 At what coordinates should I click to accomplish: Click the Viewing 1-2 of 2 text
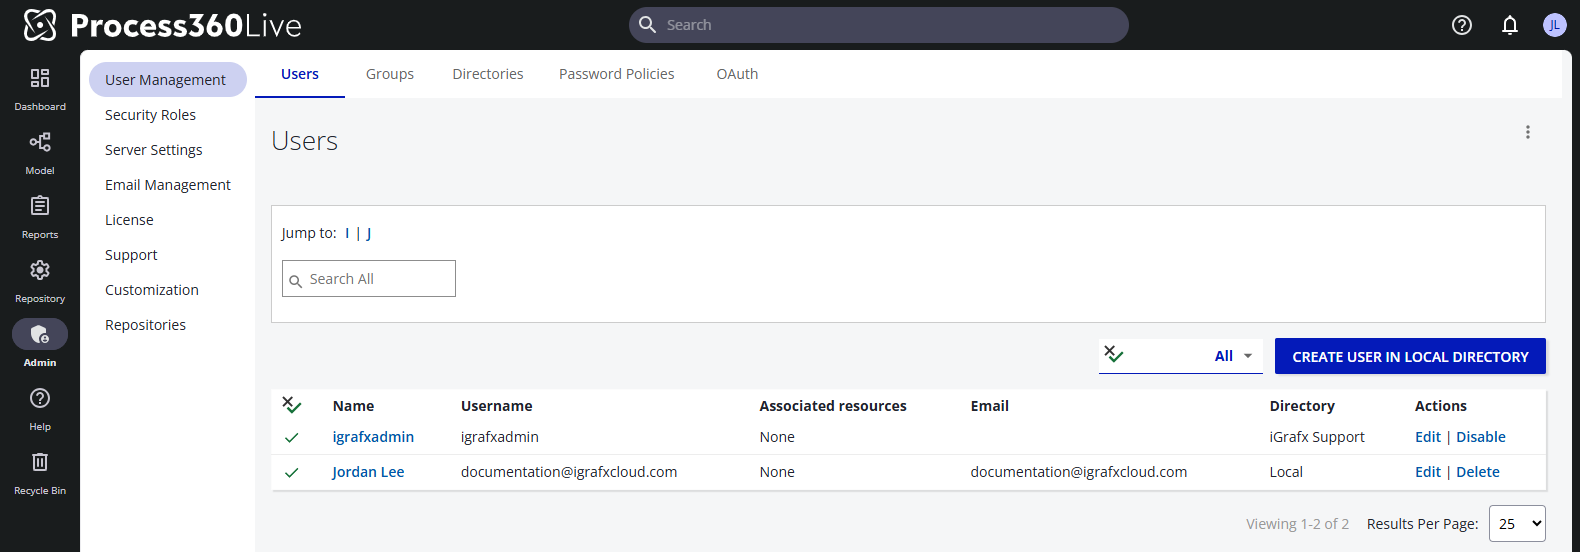[x=1297, y=524]
